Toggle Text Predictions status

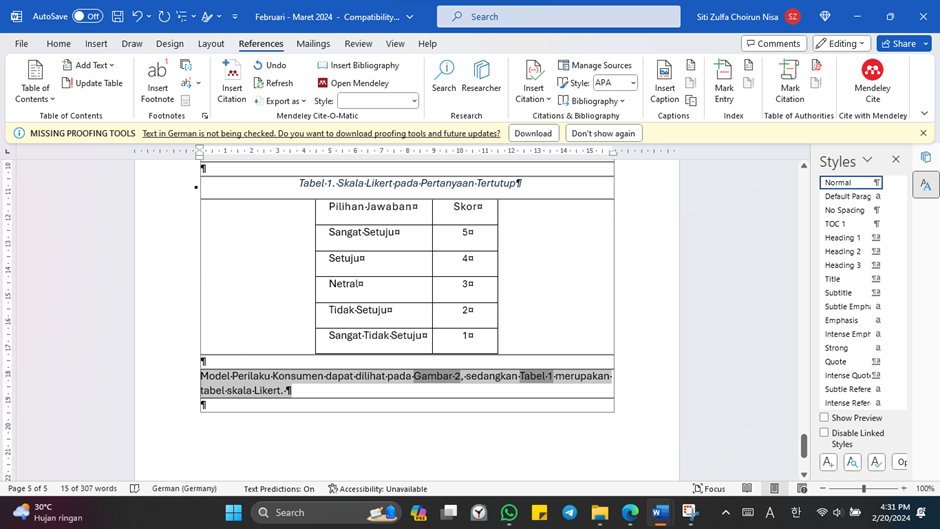279,489
